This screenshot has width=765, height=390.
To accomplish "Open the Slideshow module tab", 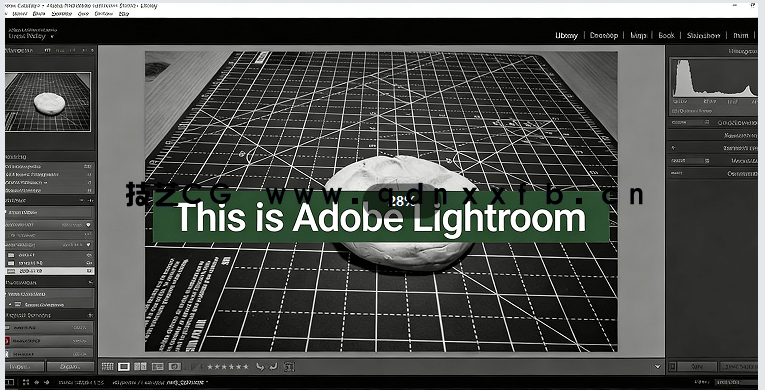I will [x=704, y=36].
